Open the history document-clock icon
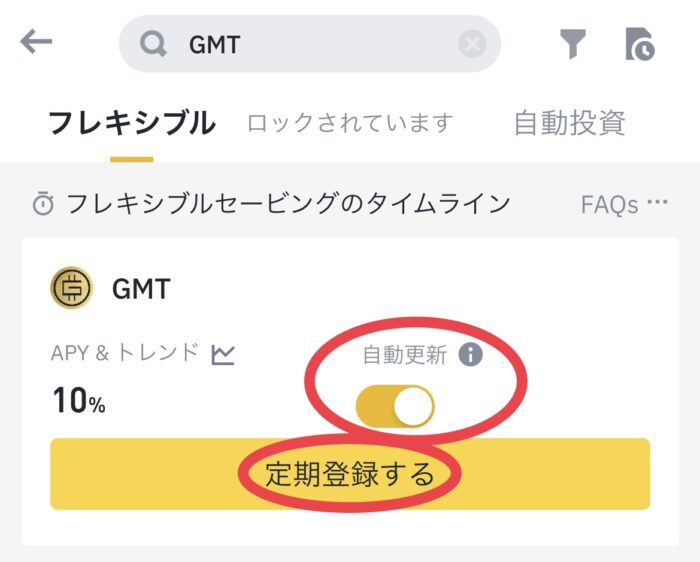This screenshot has height=562, width=700. point(638,44)
